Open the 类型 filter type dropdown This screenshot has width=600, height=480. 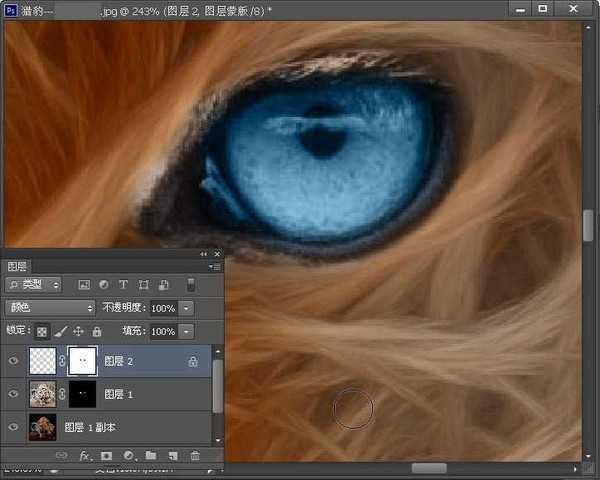click(x=34, y=285)
